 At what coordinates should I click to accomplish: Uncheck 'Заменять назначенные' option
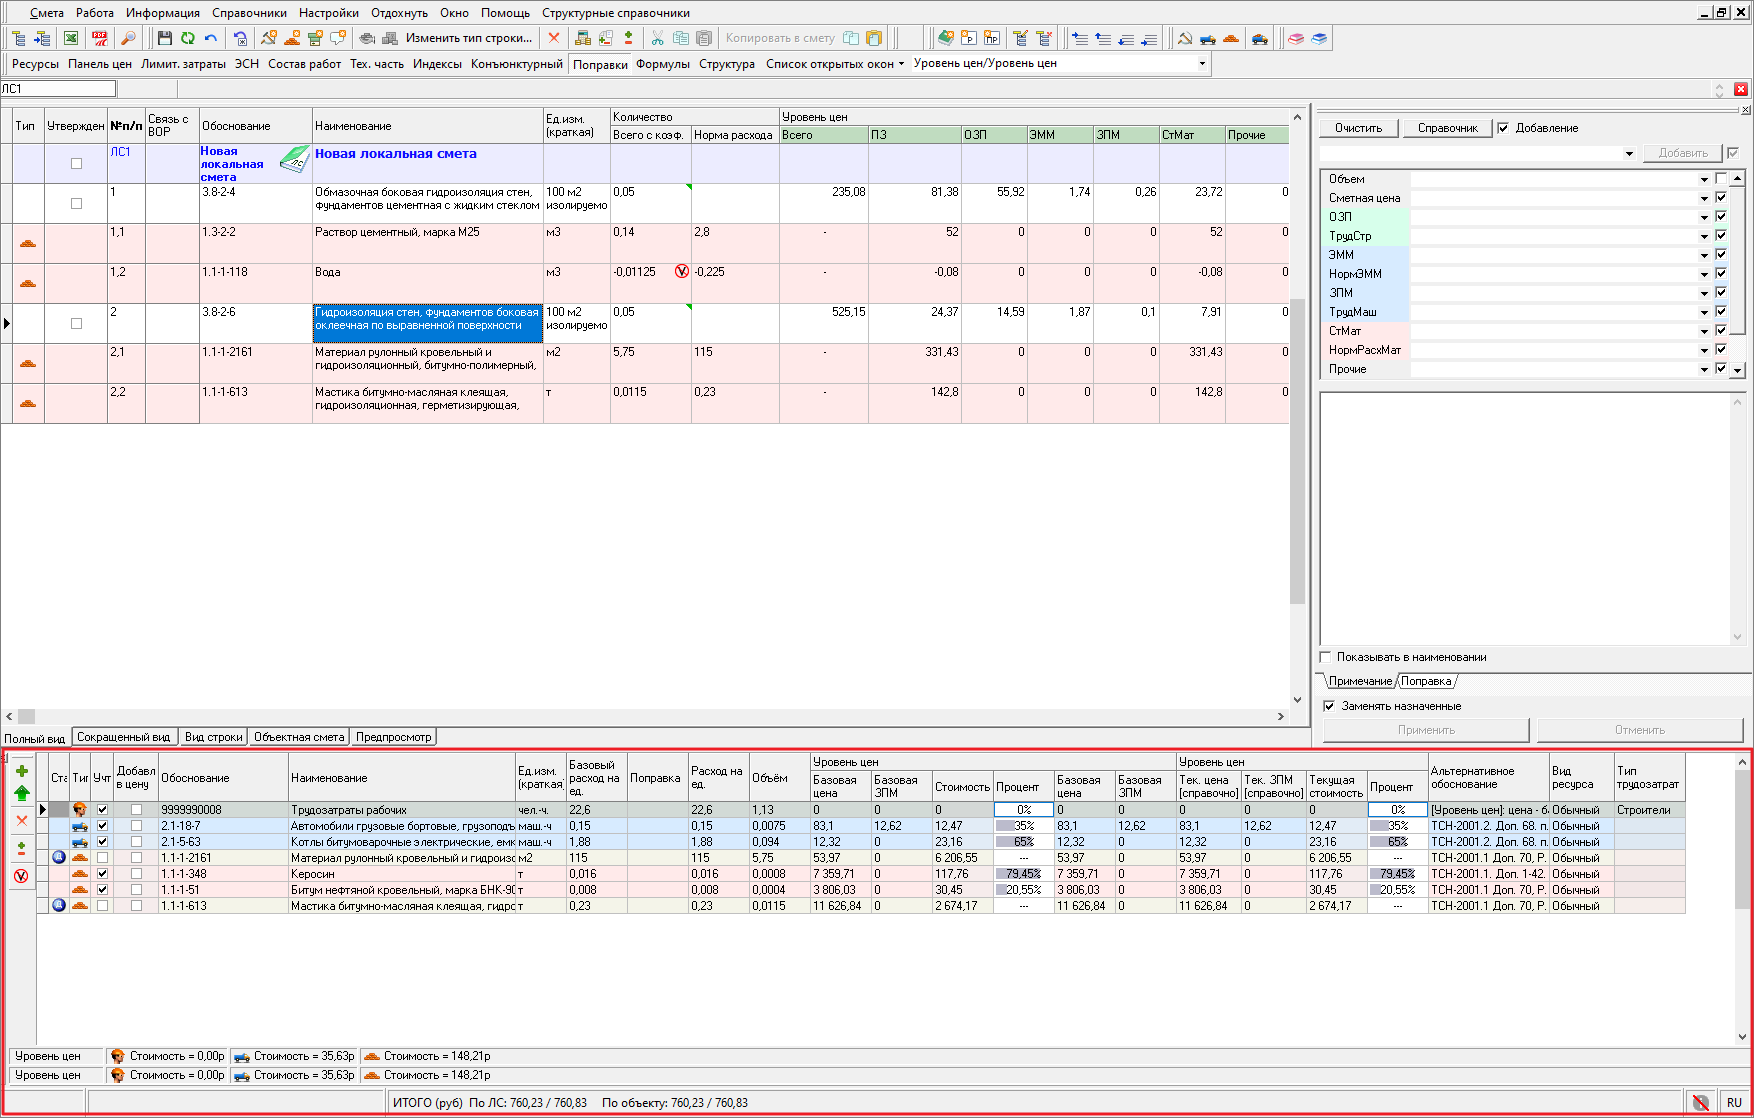point(1329,706)
